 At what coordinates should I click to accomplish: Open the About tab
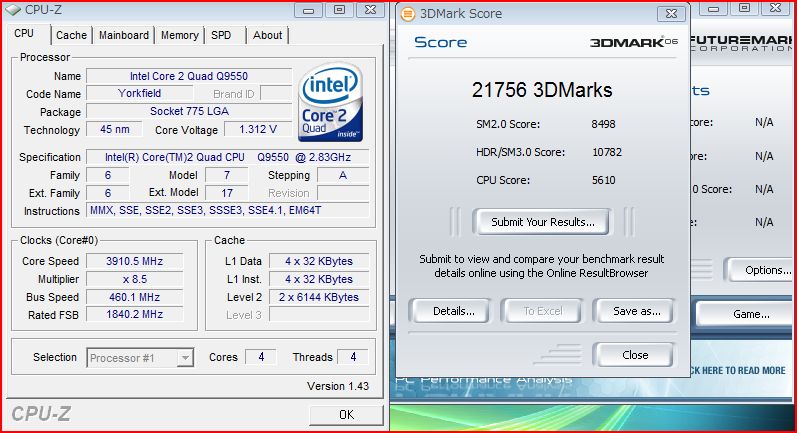point(267,35)
